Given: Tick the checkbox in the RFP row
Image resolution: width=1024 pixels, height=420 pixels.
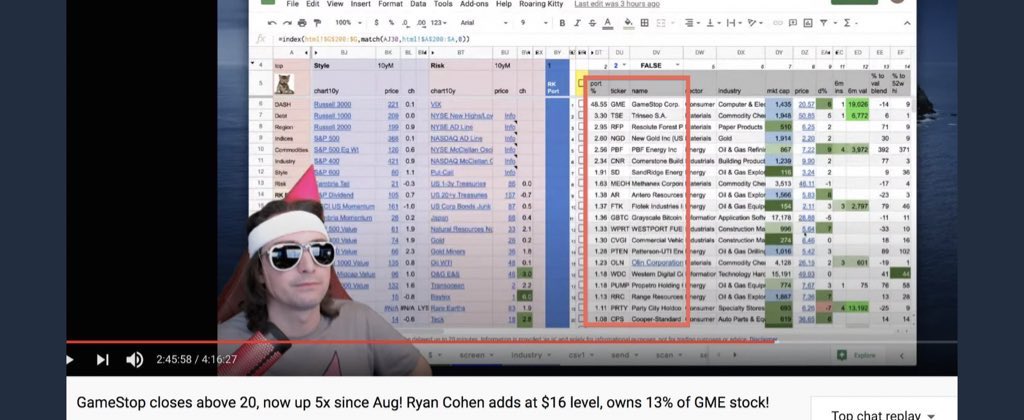Looking at the screenshot, I should [x=581, y=127].
